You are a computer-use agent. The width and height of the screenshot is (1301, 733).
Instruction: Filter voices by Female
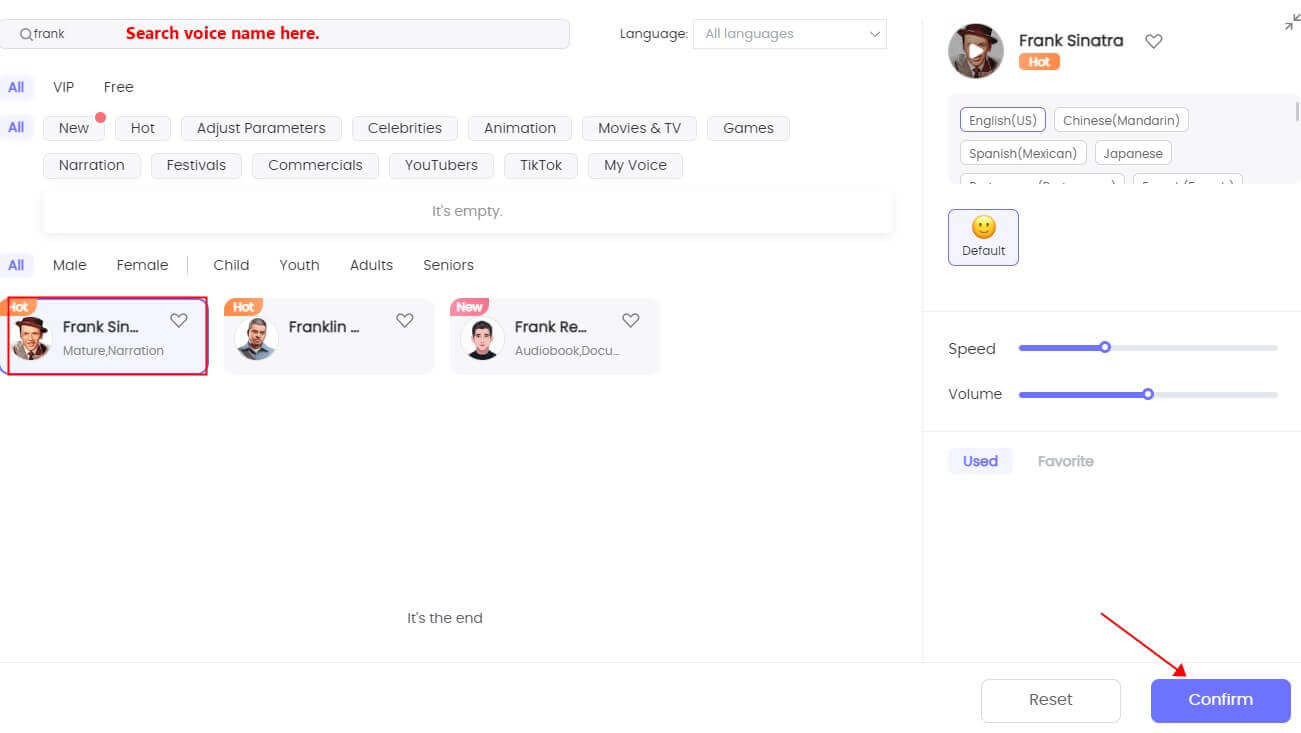pos(142,265)
